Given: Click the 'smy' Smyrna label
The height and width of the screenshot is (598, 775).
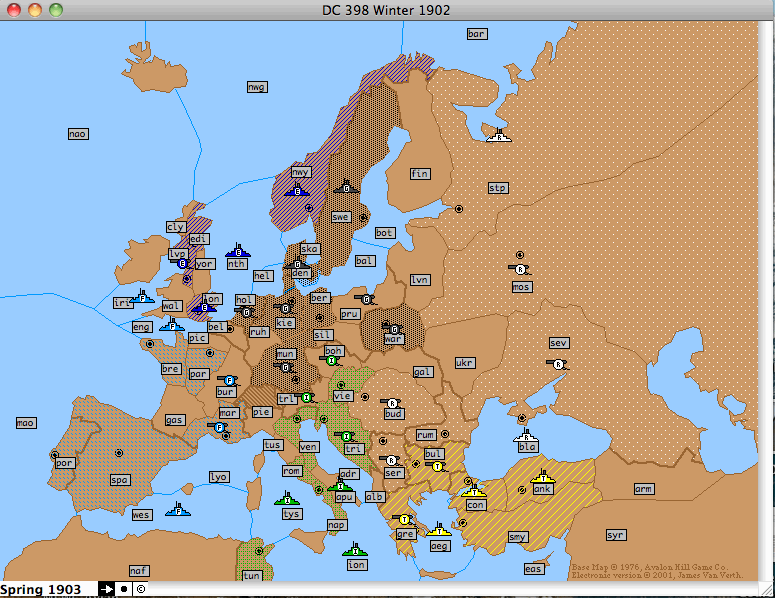Looking at the screenshot, I should [x=518, y=537].
